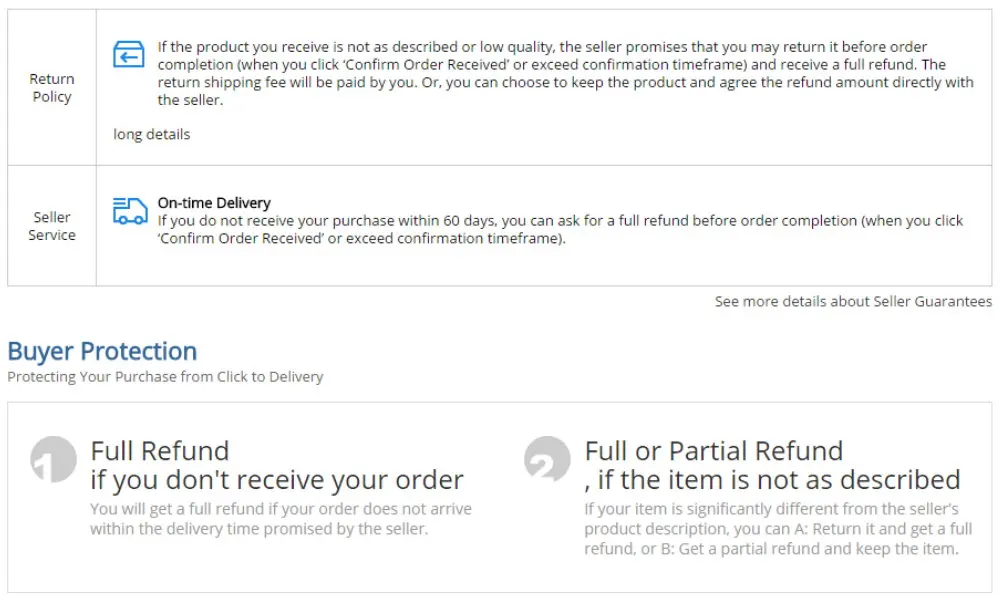Select the Return Policy row label

coord(52,88)
